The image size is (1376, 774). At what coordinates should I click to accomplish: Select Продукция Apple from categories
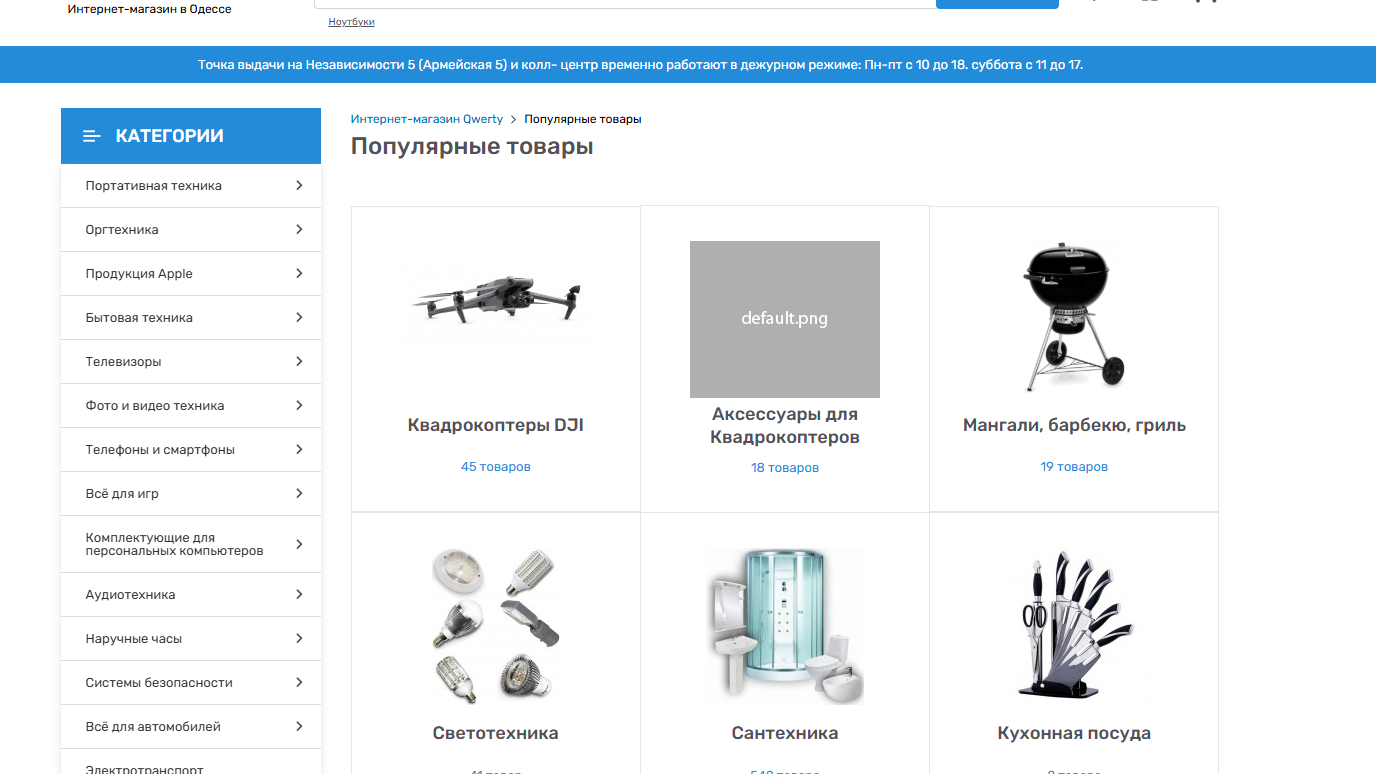click(139, 274)
